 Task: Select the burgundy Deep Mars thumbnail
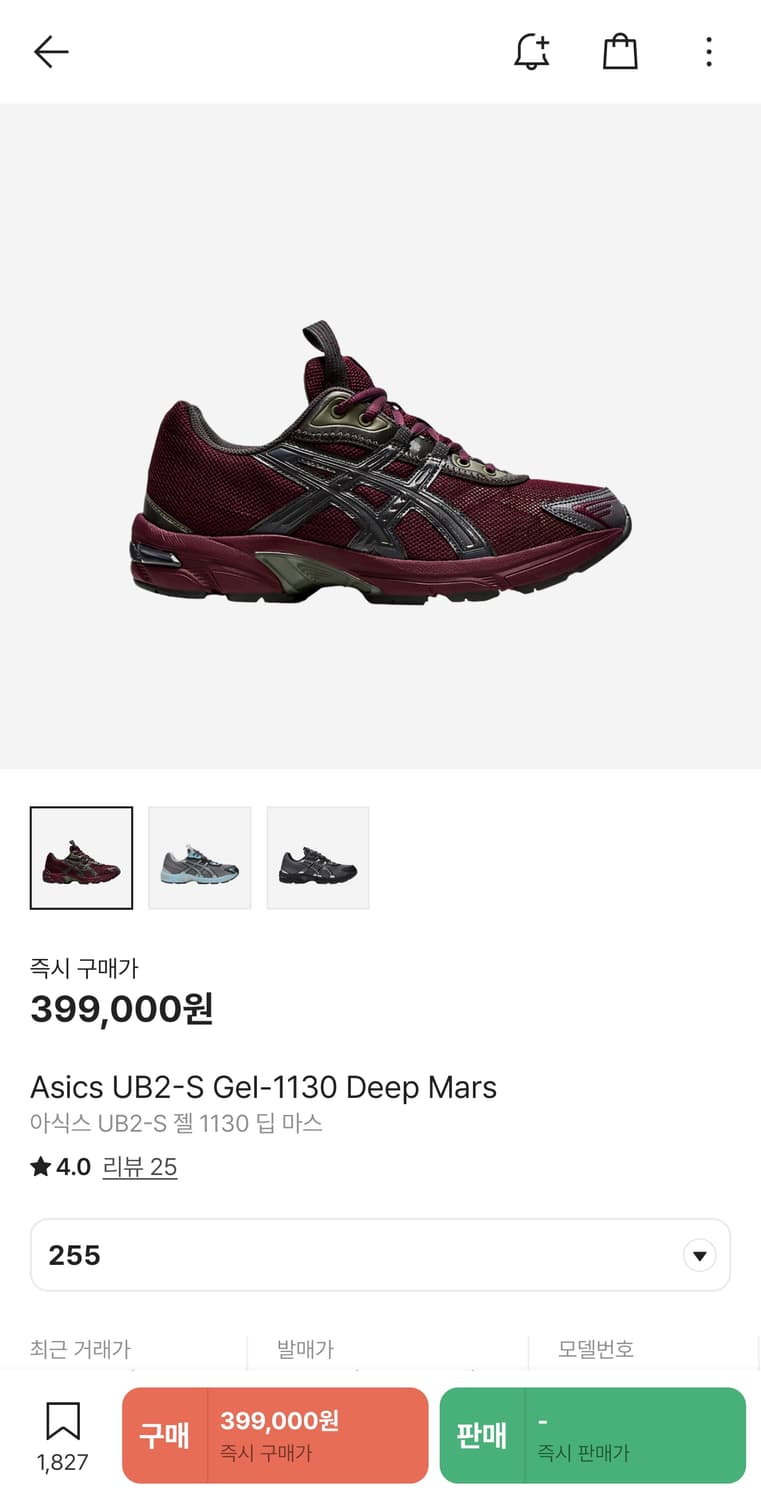click(81, 858)
